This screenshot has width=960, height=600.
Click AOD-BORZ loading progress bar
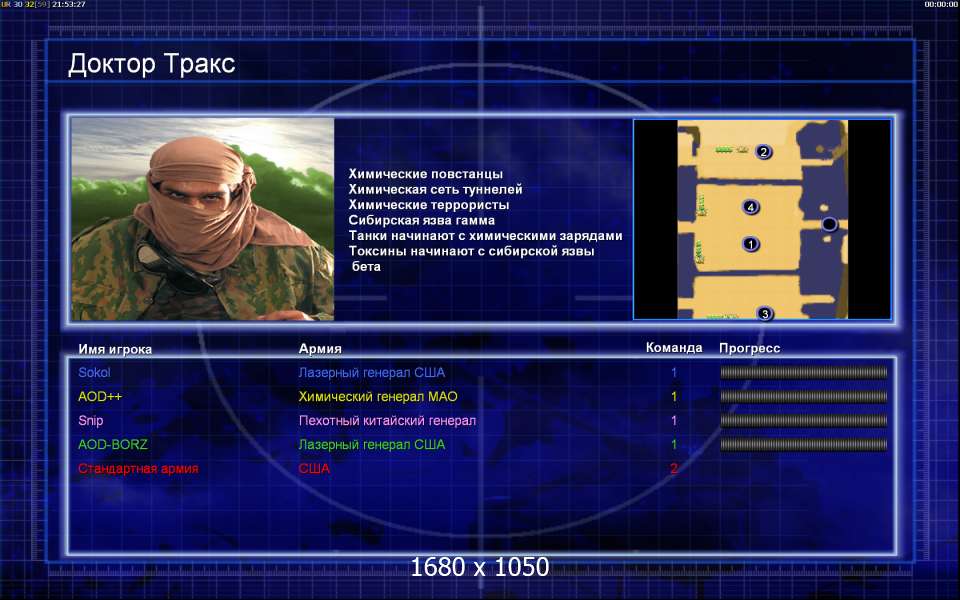coord(803,444)
